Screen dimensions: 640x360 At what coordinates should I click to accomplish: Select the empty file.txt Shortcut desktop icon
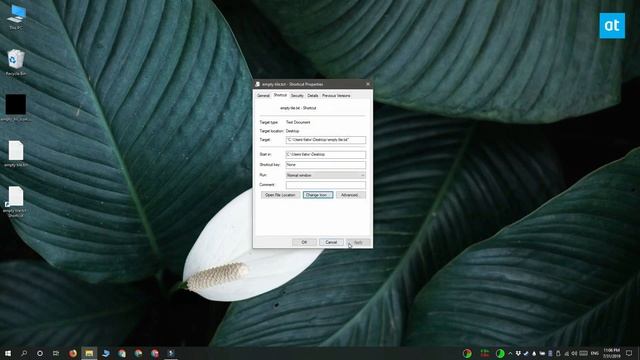click(16, 202)
